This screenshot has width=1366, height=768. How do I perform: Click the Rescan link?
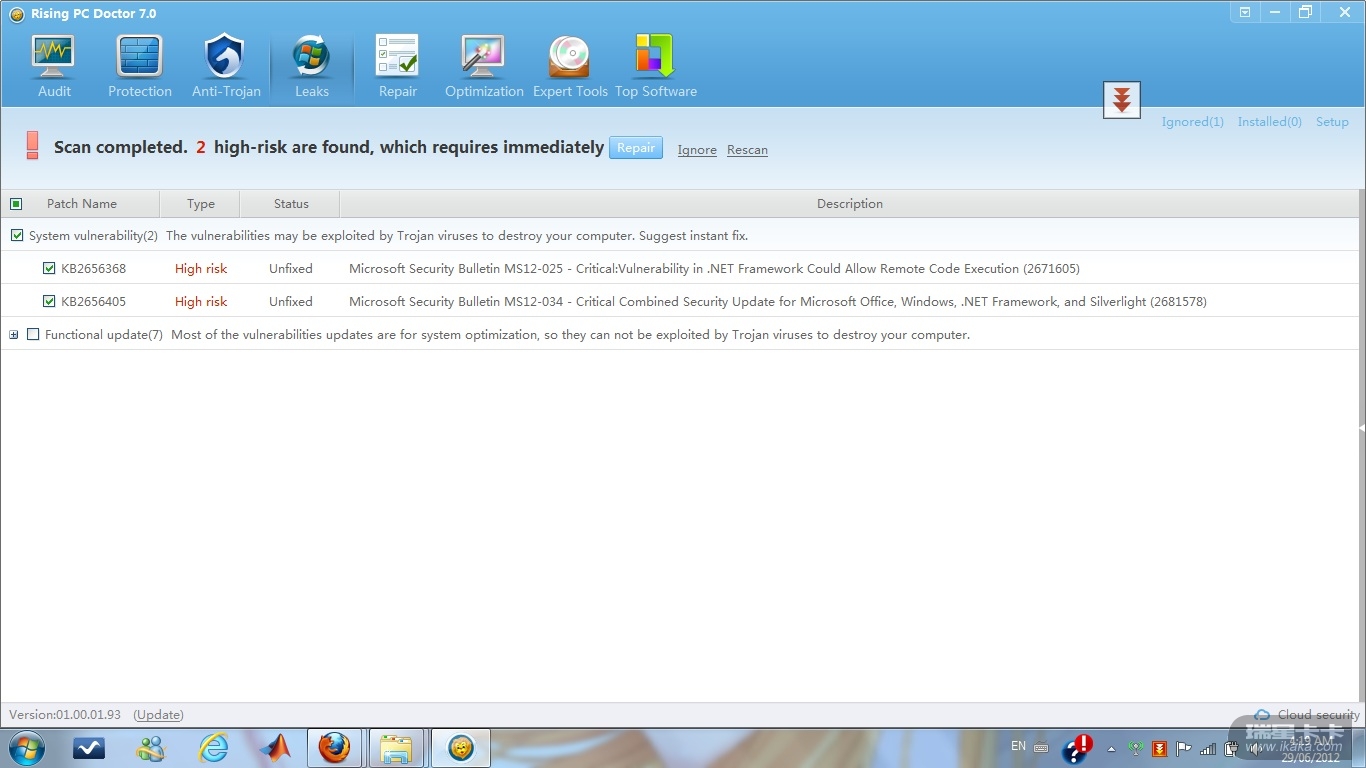tap(747, 150)
